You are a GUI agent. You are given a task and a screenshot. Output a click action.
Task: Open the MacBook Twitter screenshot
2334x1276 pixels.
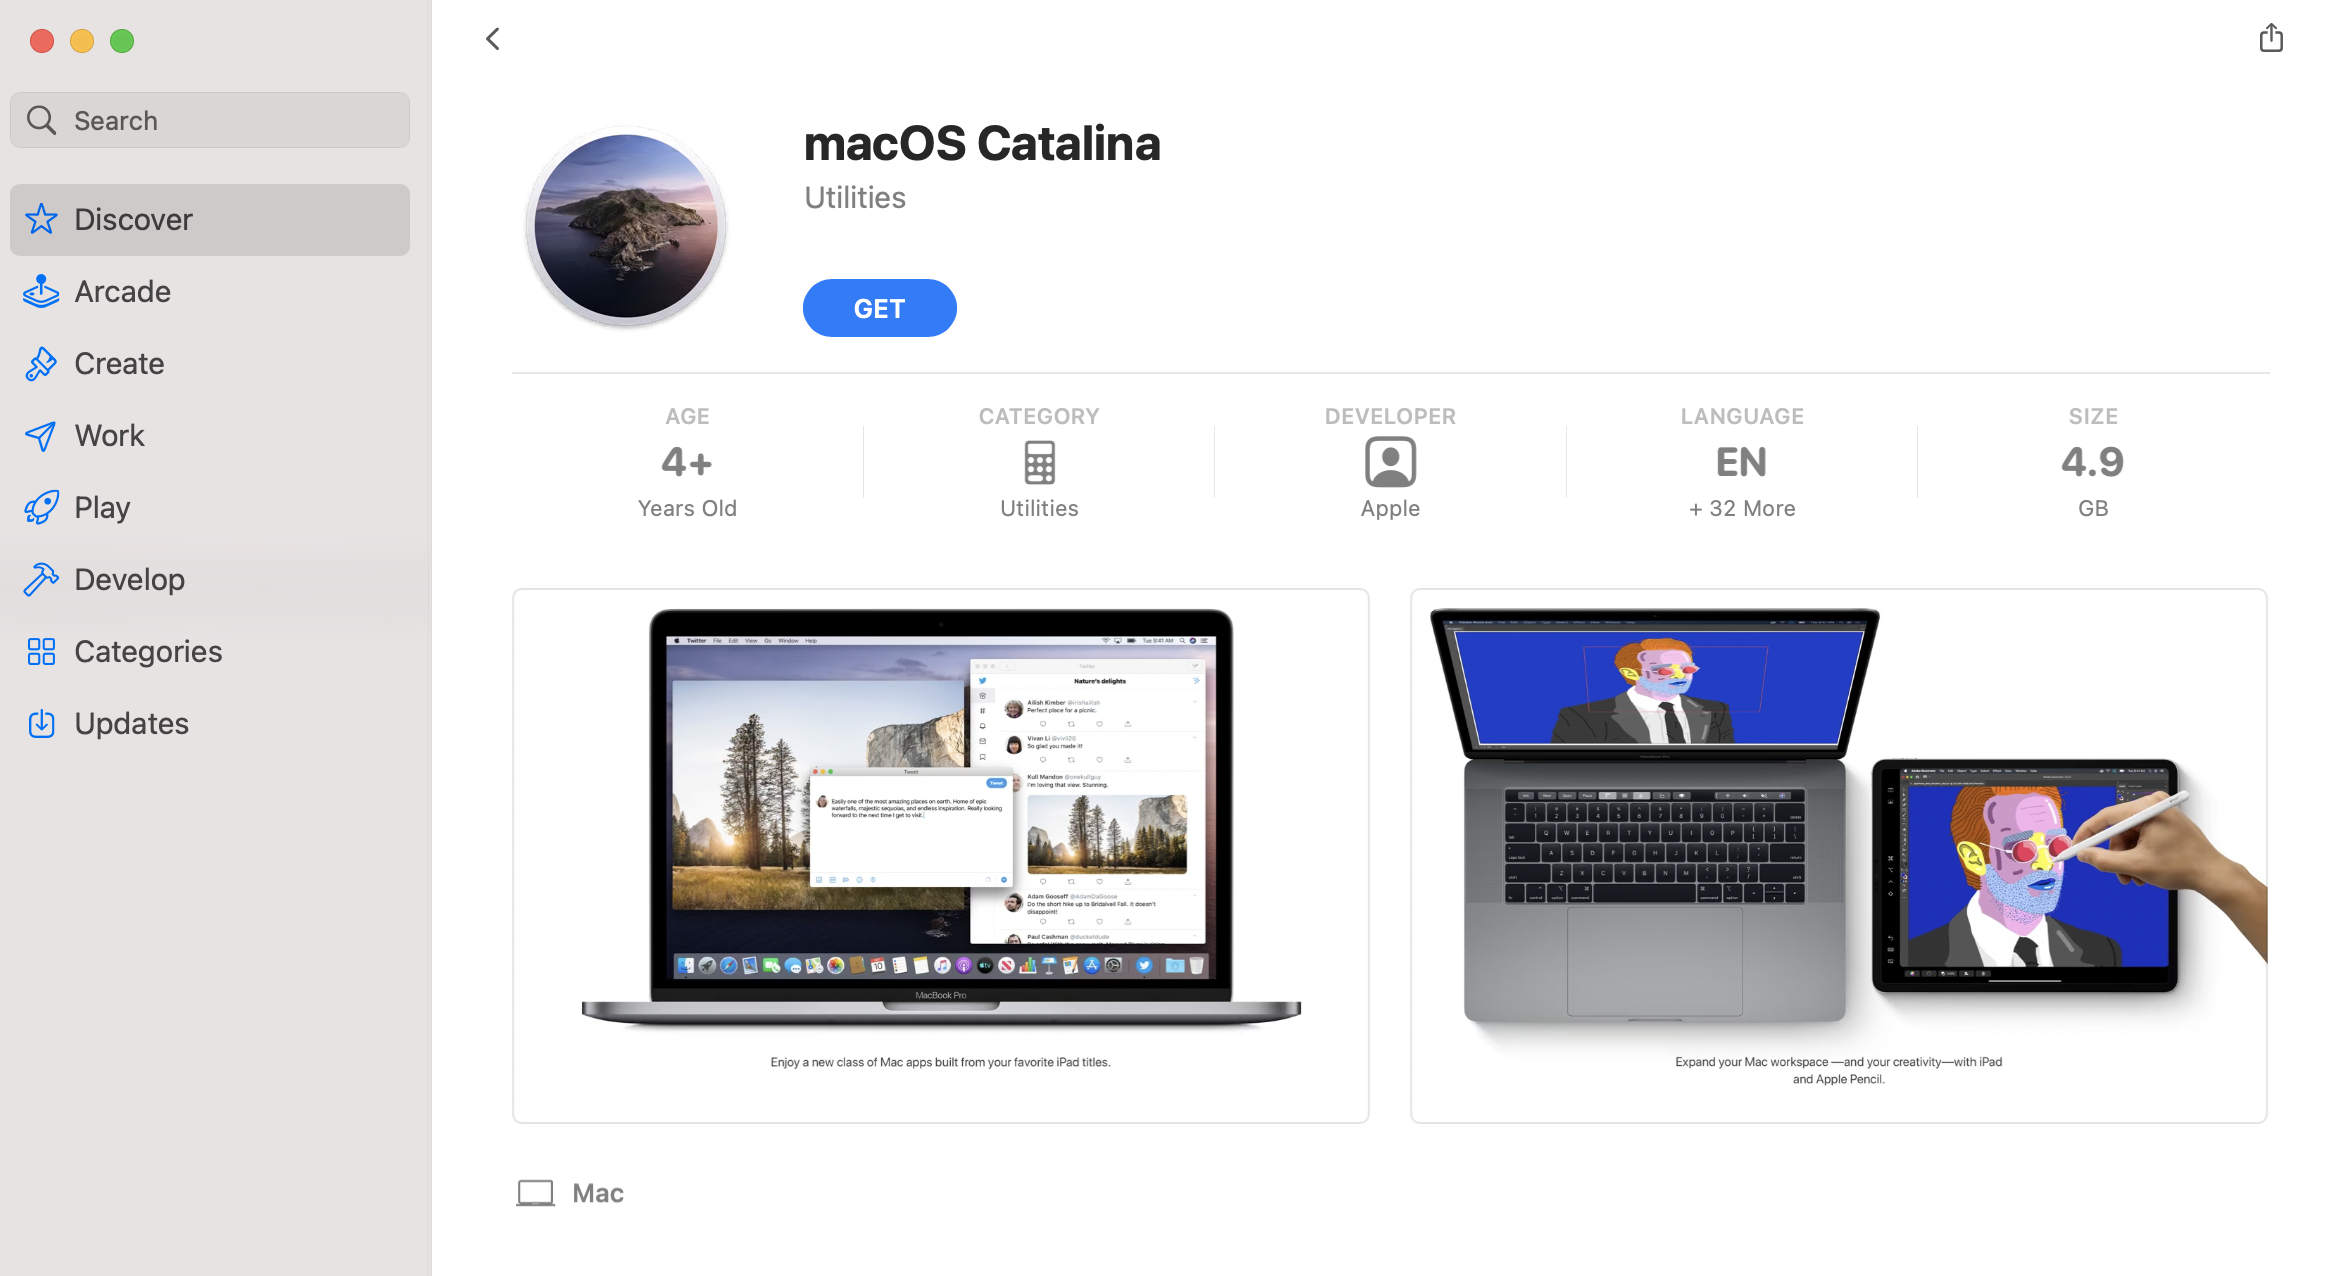(940, 855)
